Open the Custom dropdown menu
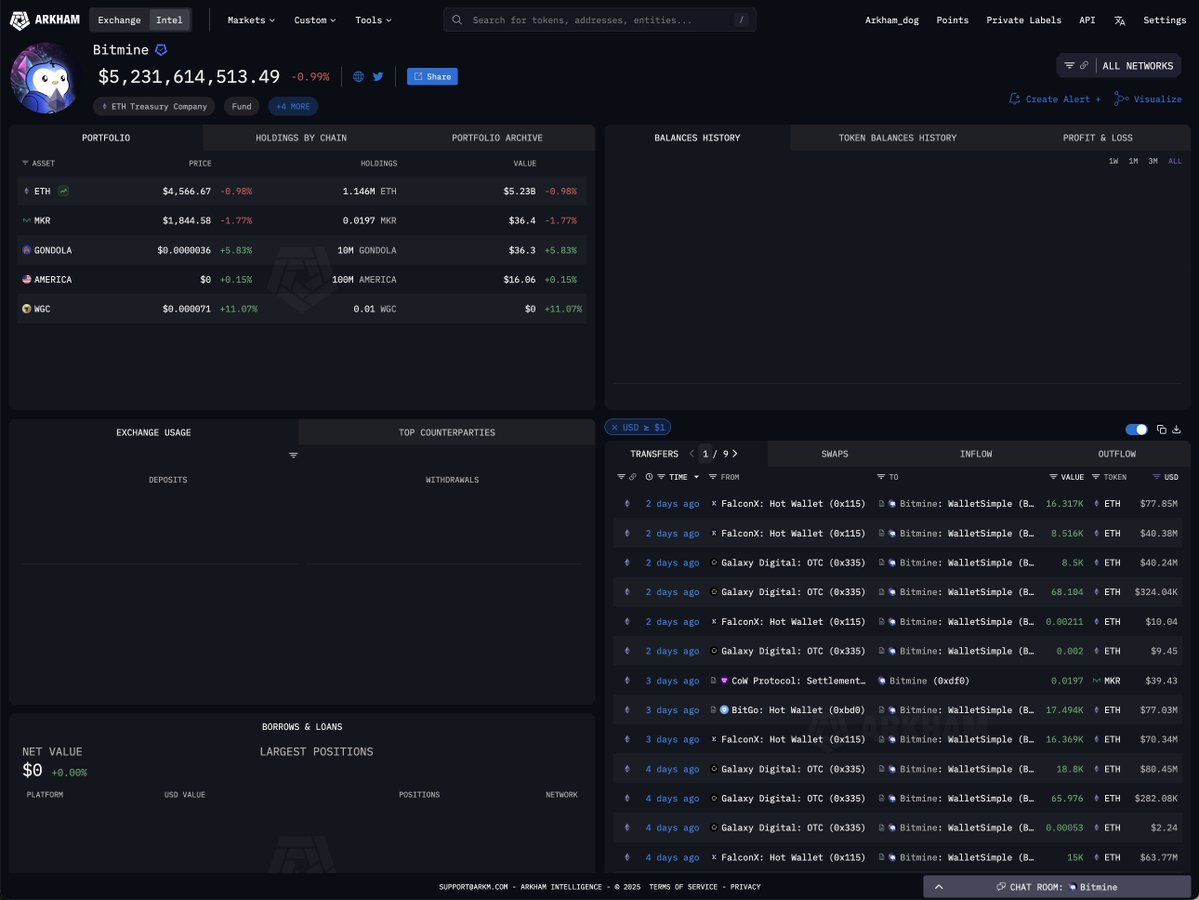This screenshot has height=900, width=1199. pos(315,20)
